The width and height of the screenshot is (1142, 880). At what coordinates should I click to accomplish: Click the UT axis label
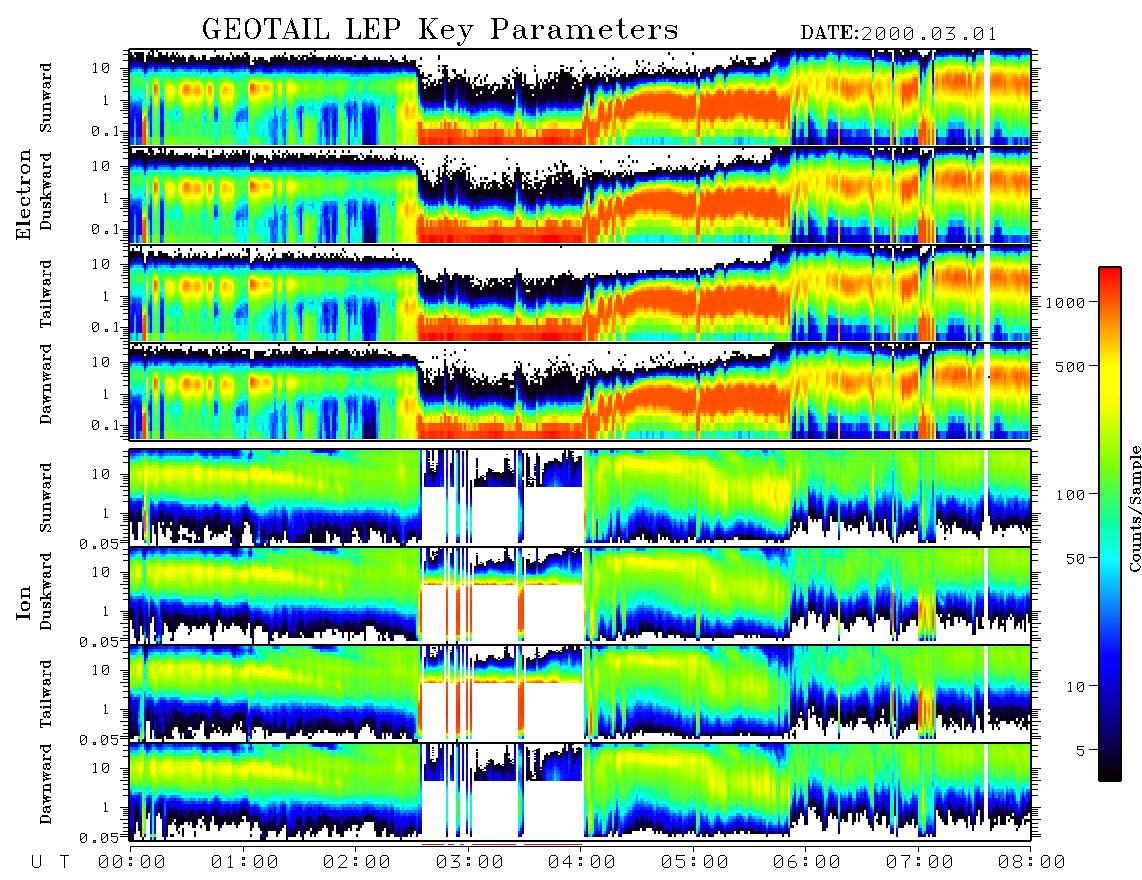[50, 862]
